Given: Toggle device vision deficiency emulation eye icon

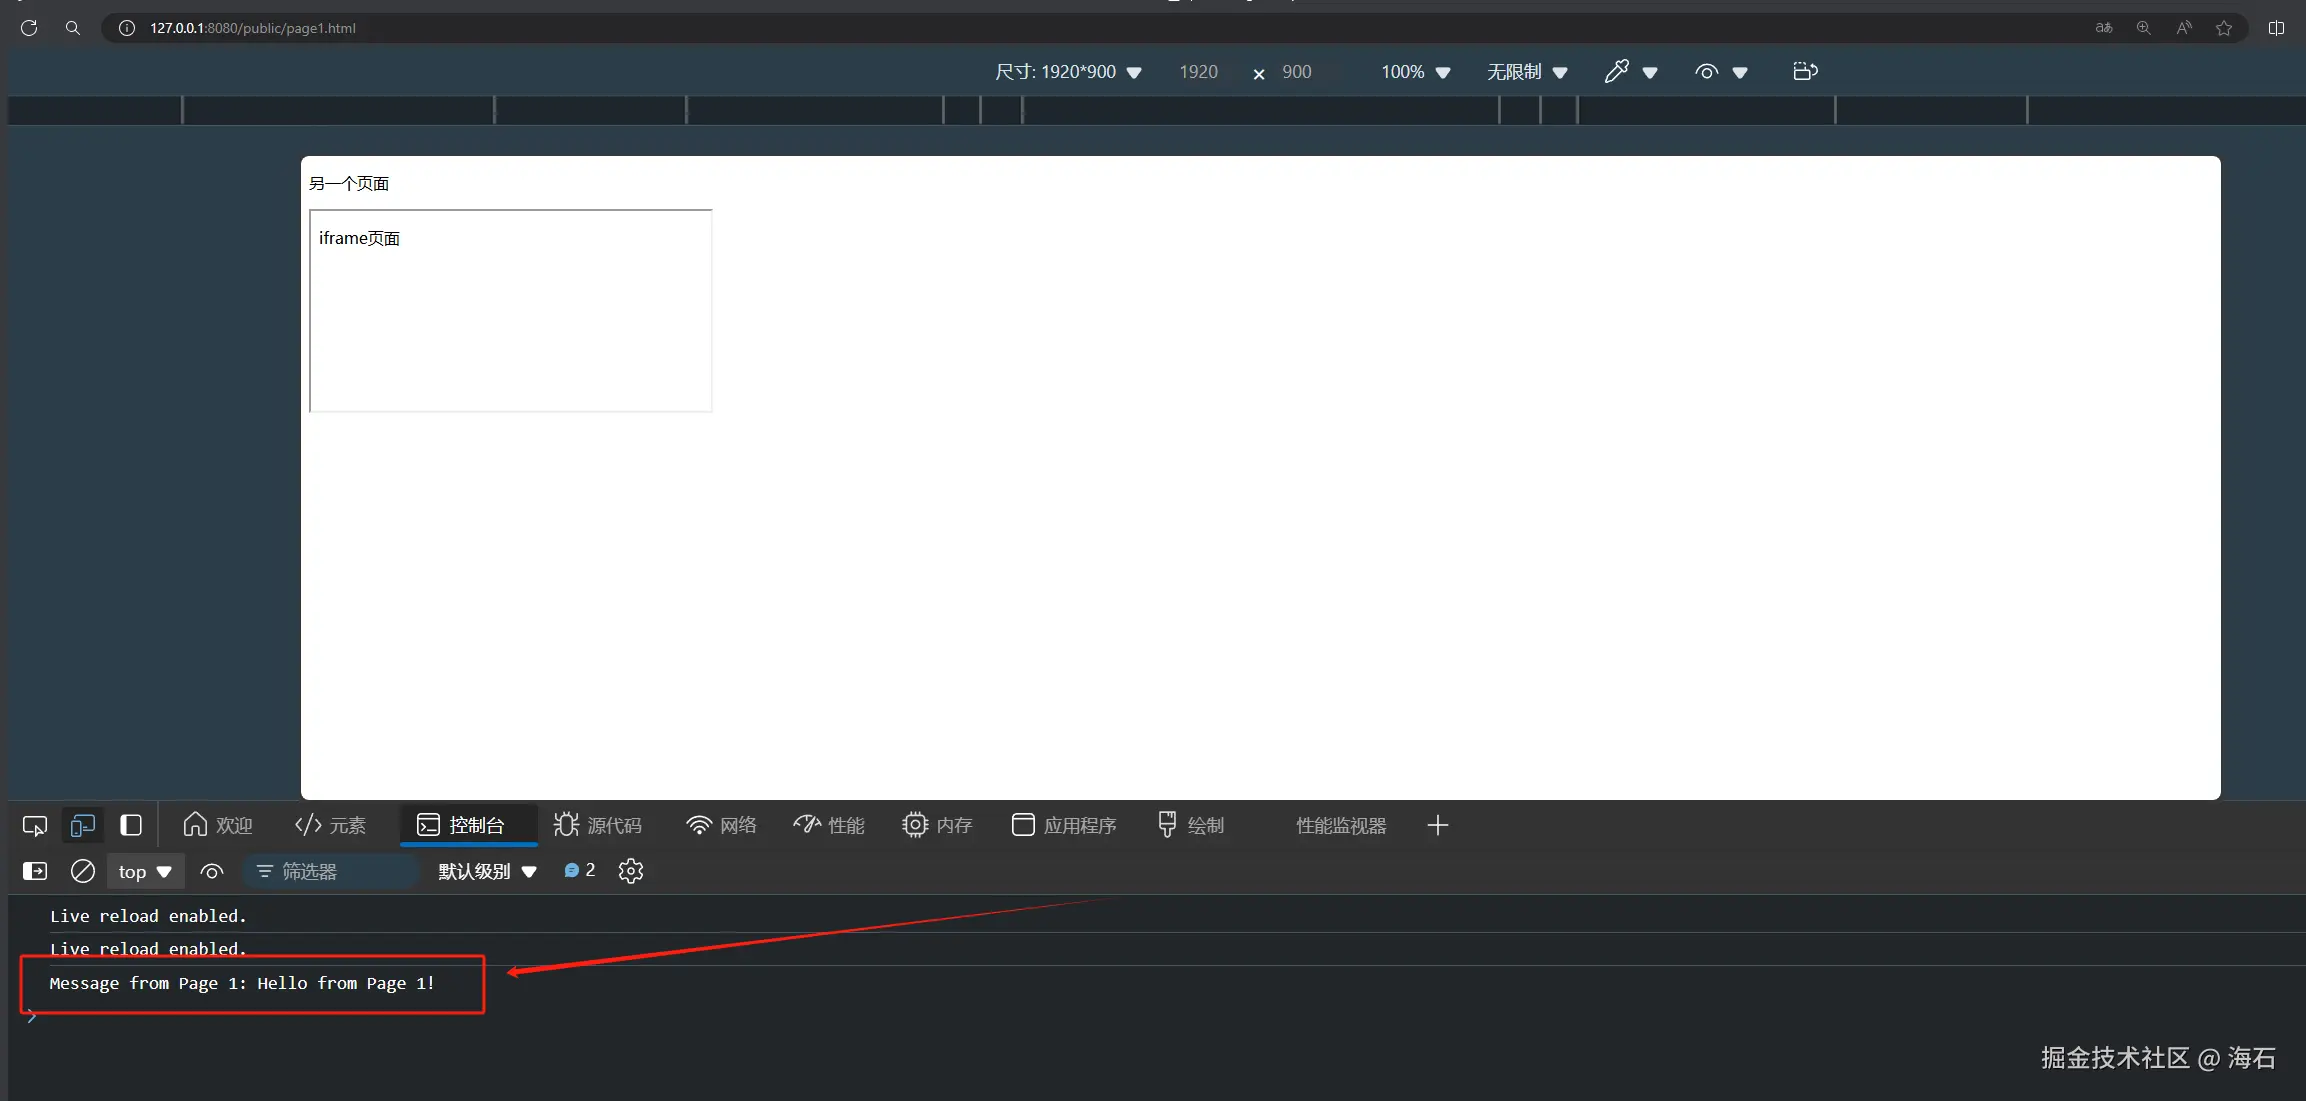Looking at the screenshot, I should (x=1705, y=71).
